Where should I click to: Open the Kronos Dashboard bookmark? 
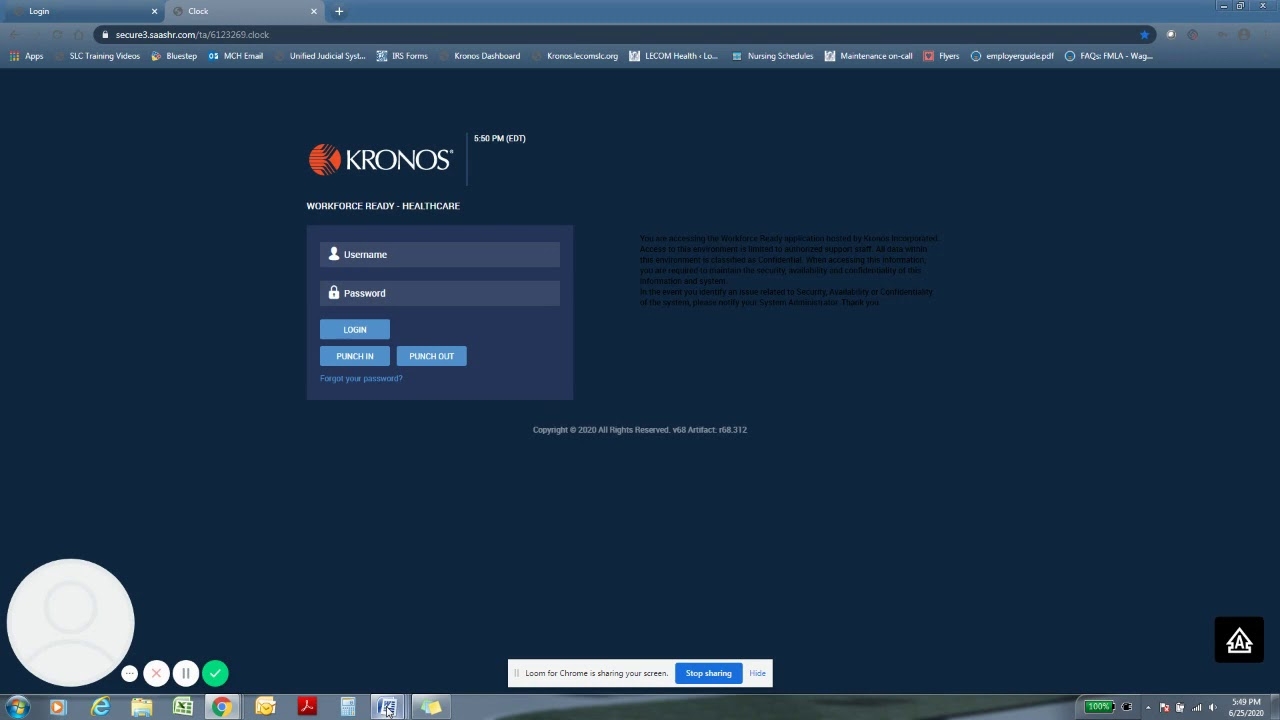(x=486, y=56)
